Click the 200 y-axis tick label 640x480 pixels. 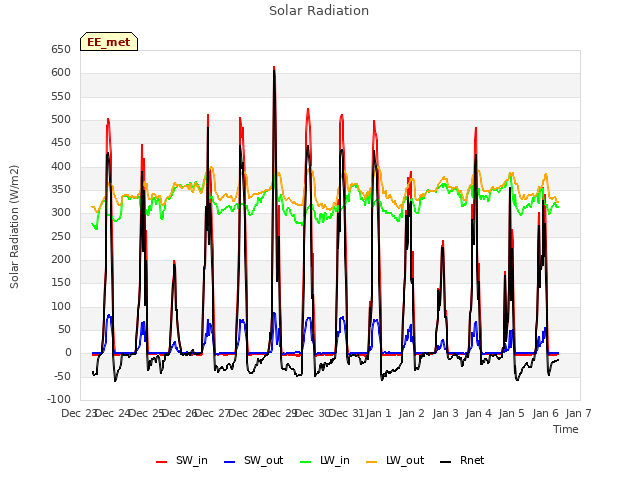[x=61, y=260]
